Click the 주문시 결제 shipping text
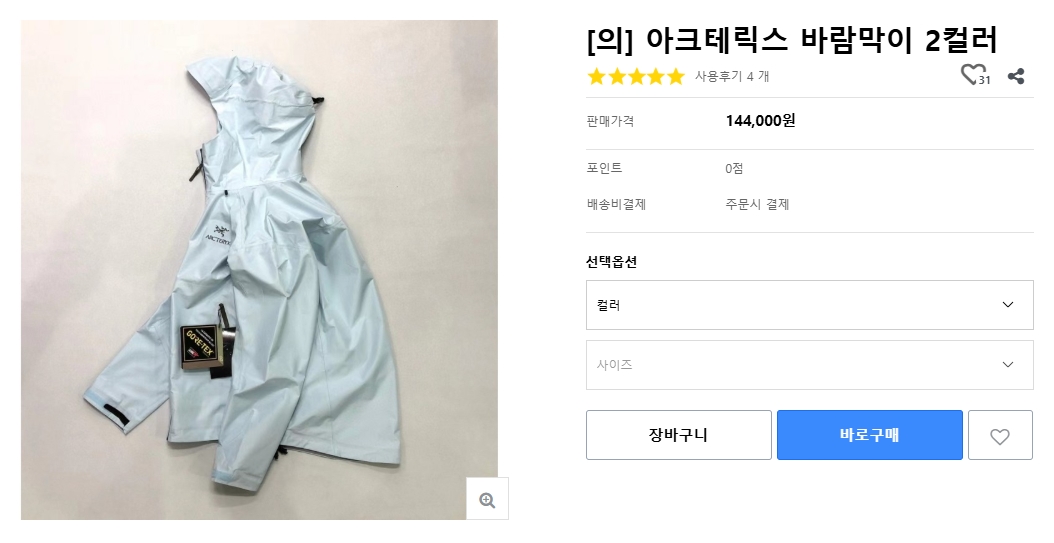 (757, 204)
